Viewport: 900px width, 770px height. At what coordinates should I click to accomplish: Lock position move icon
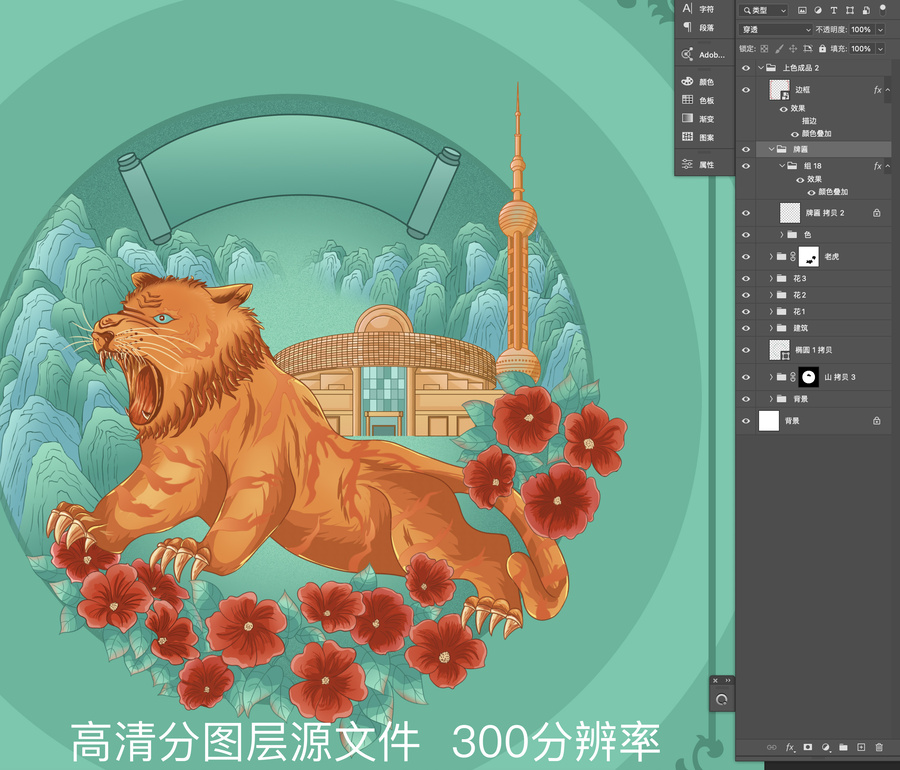point(793,49)
